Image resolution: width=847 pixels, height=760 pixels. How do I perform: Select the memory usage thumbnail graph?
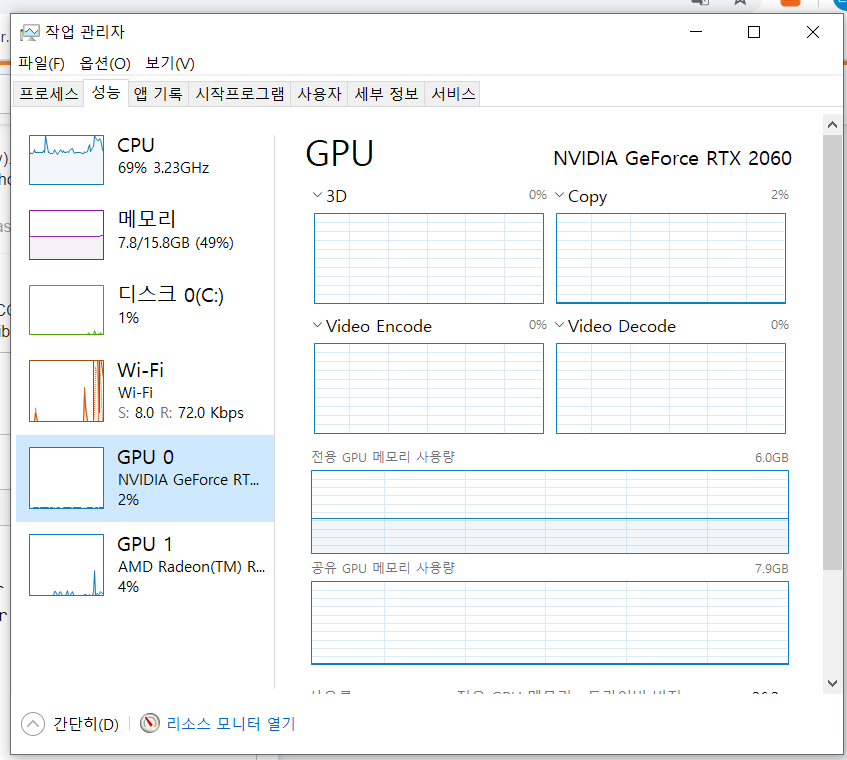66,235
